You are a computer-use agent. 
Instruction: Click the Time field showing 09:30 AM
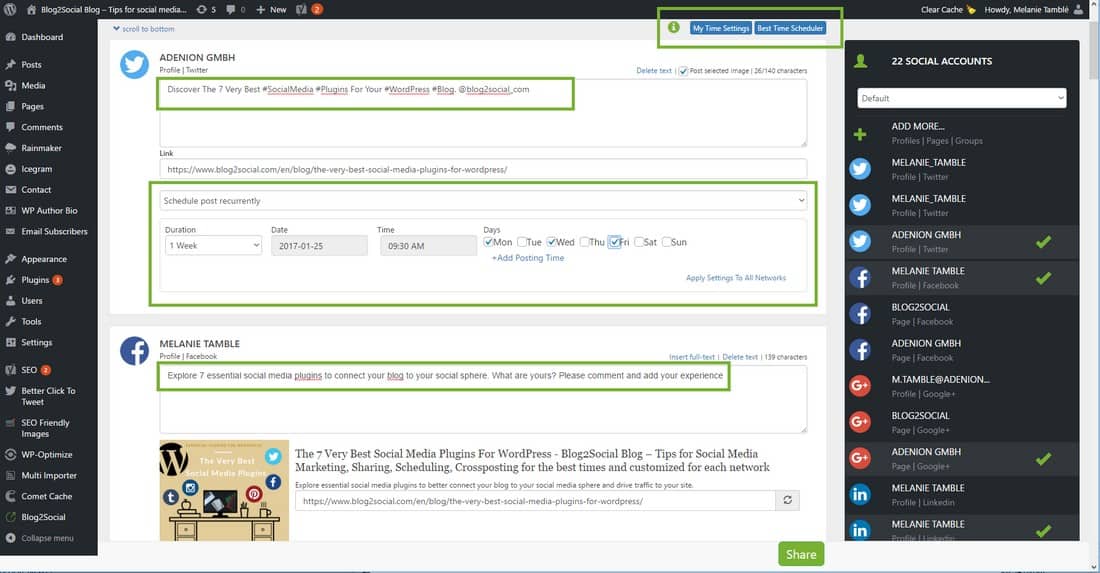[429, 245]
